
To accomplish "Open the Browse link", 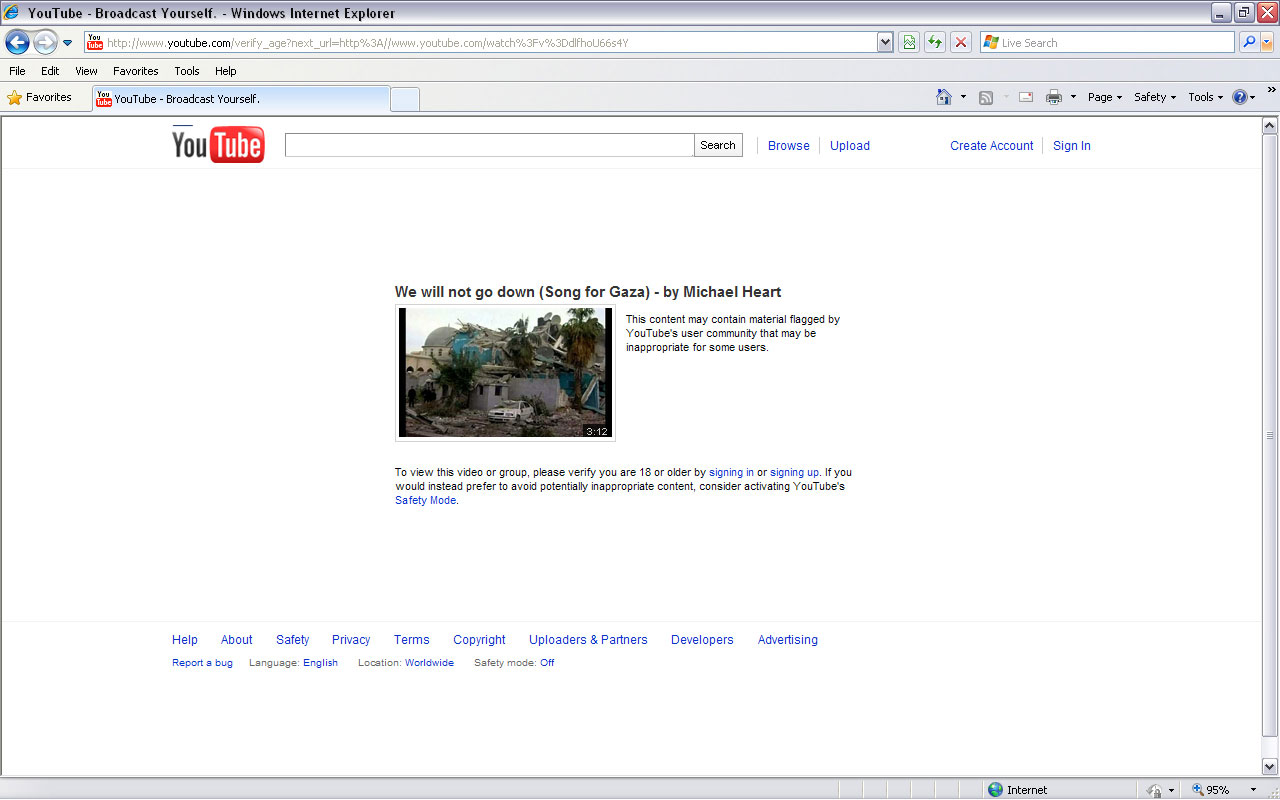I will pos(789,146).
